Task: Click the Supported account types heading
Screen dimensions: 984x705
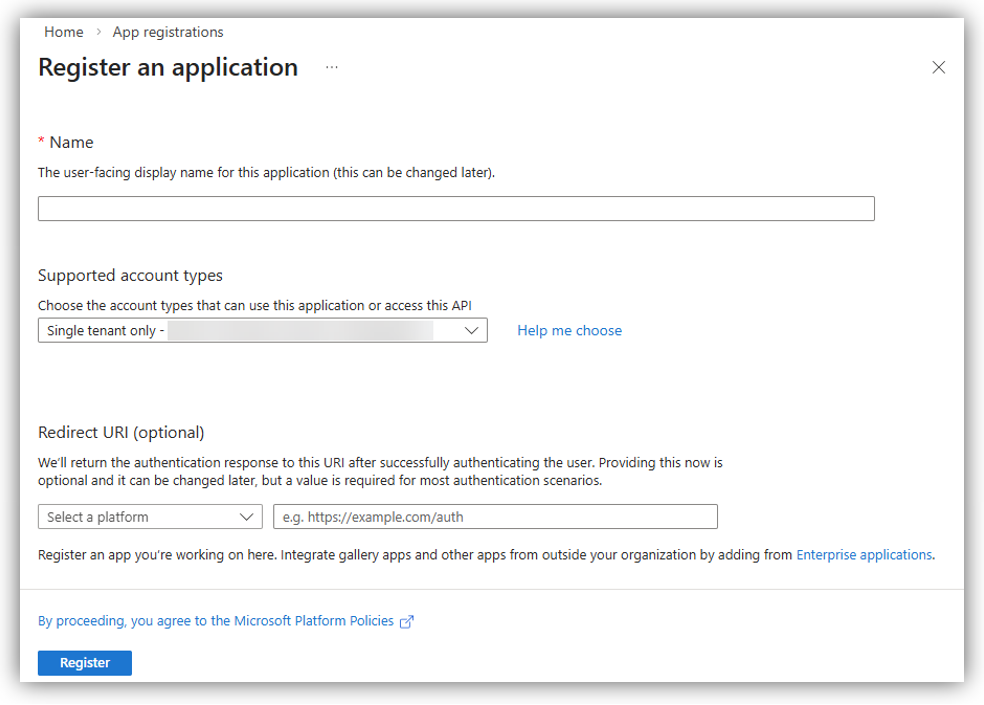Action: pos(130,275)
